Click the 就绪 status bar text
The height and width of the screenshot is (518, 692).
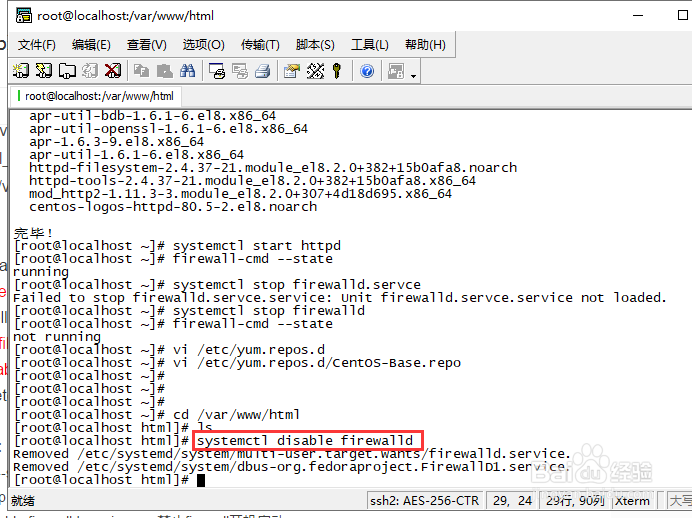coord(23,501)
